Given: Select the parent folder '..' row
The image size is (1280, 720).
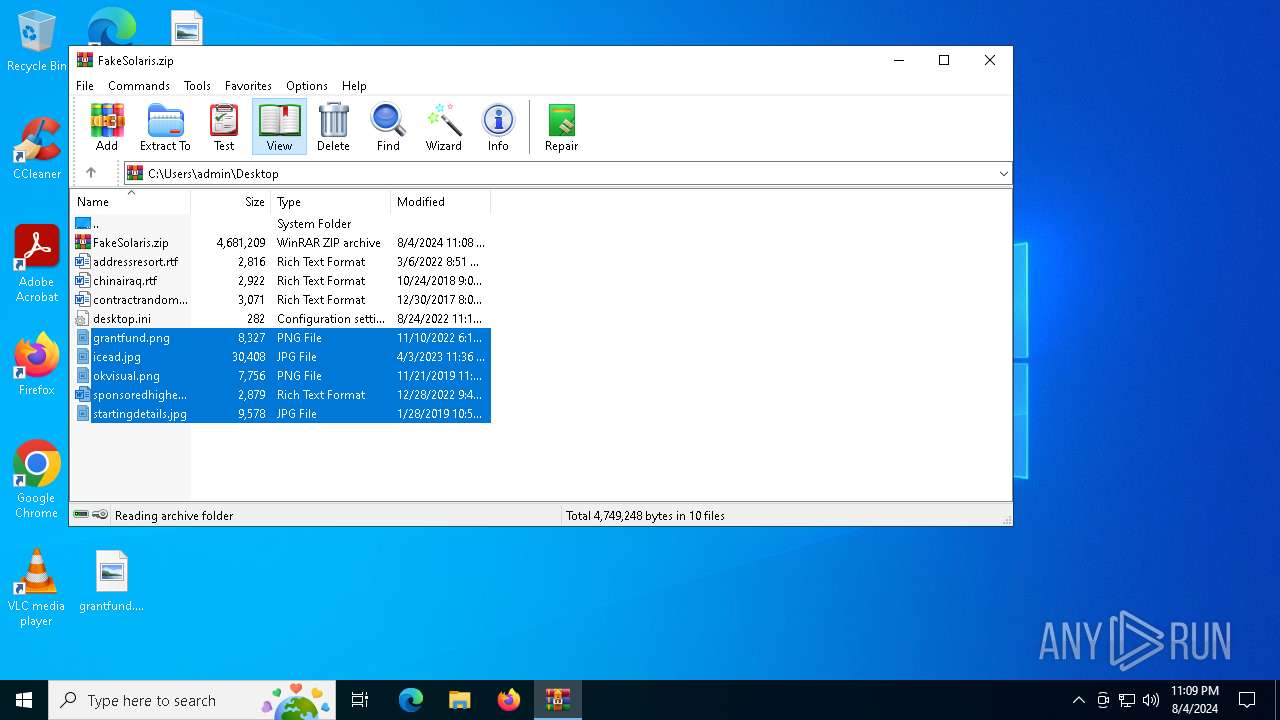Looking at the screenshot, I should pos(280,224).
